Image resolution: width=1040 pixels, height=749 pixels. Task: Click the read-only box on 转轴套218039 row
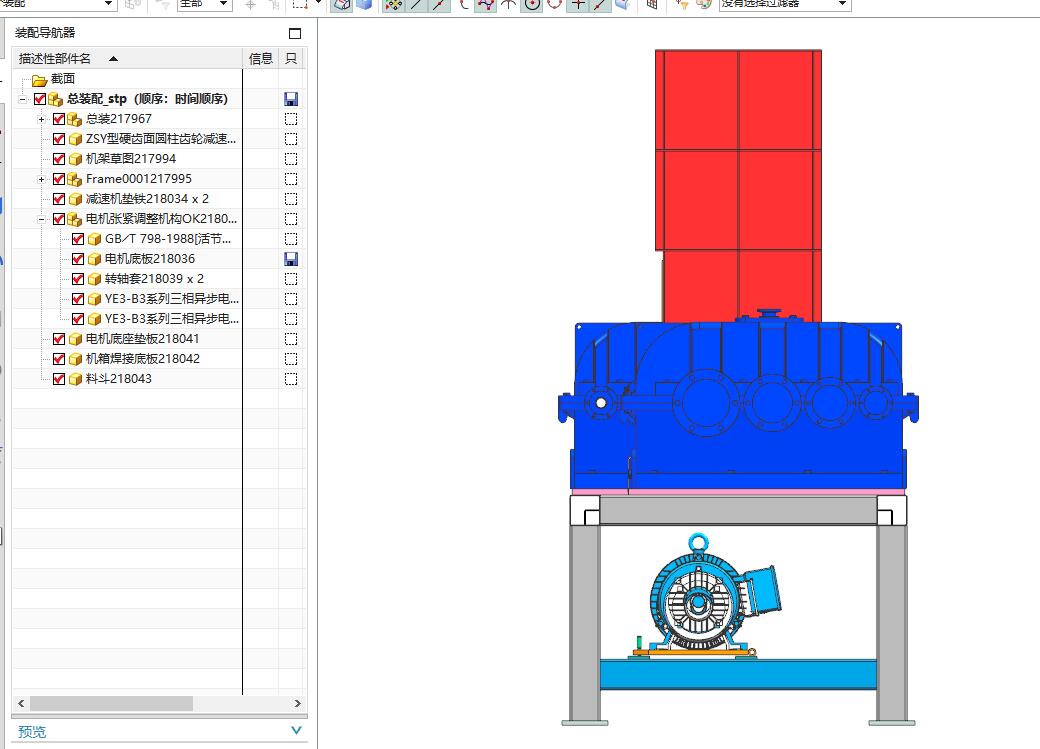[291, 279]
